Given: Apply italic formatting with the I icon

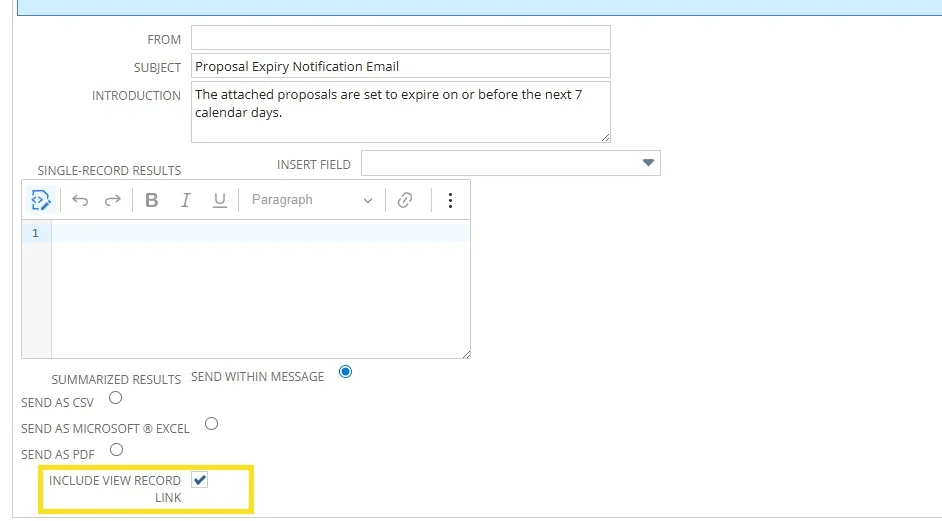Looking at the screenshot, I should [186, 200].
